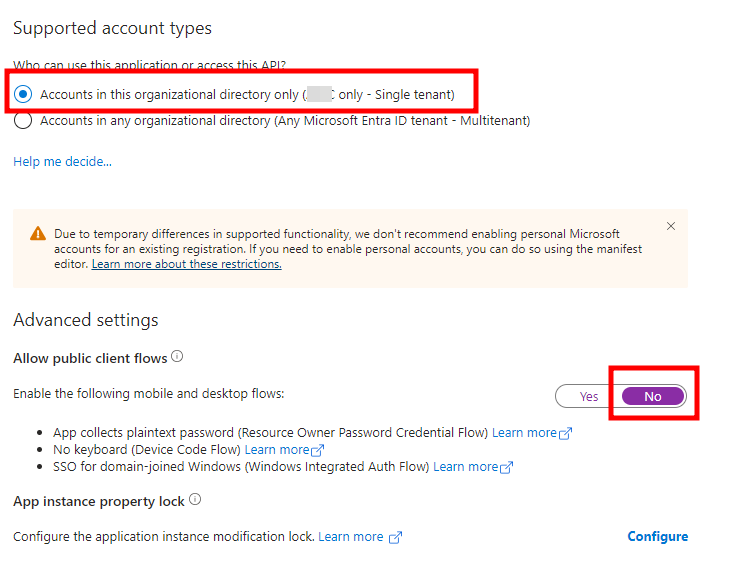
Task: Open Learn more for Resource Owner Password flow
Action: (x=524, y=433)
